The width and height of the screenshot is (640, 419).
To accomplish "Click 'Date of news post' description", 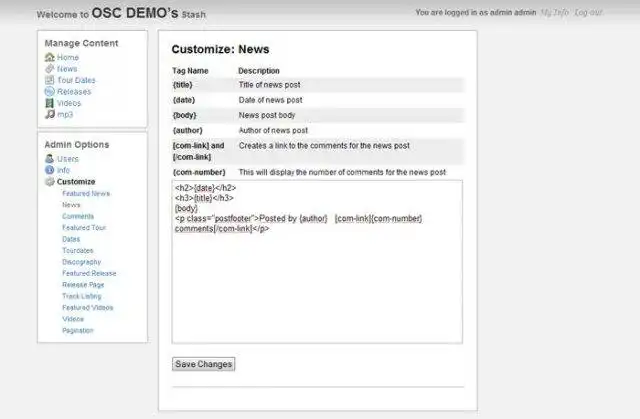I will tap(271, 100).
